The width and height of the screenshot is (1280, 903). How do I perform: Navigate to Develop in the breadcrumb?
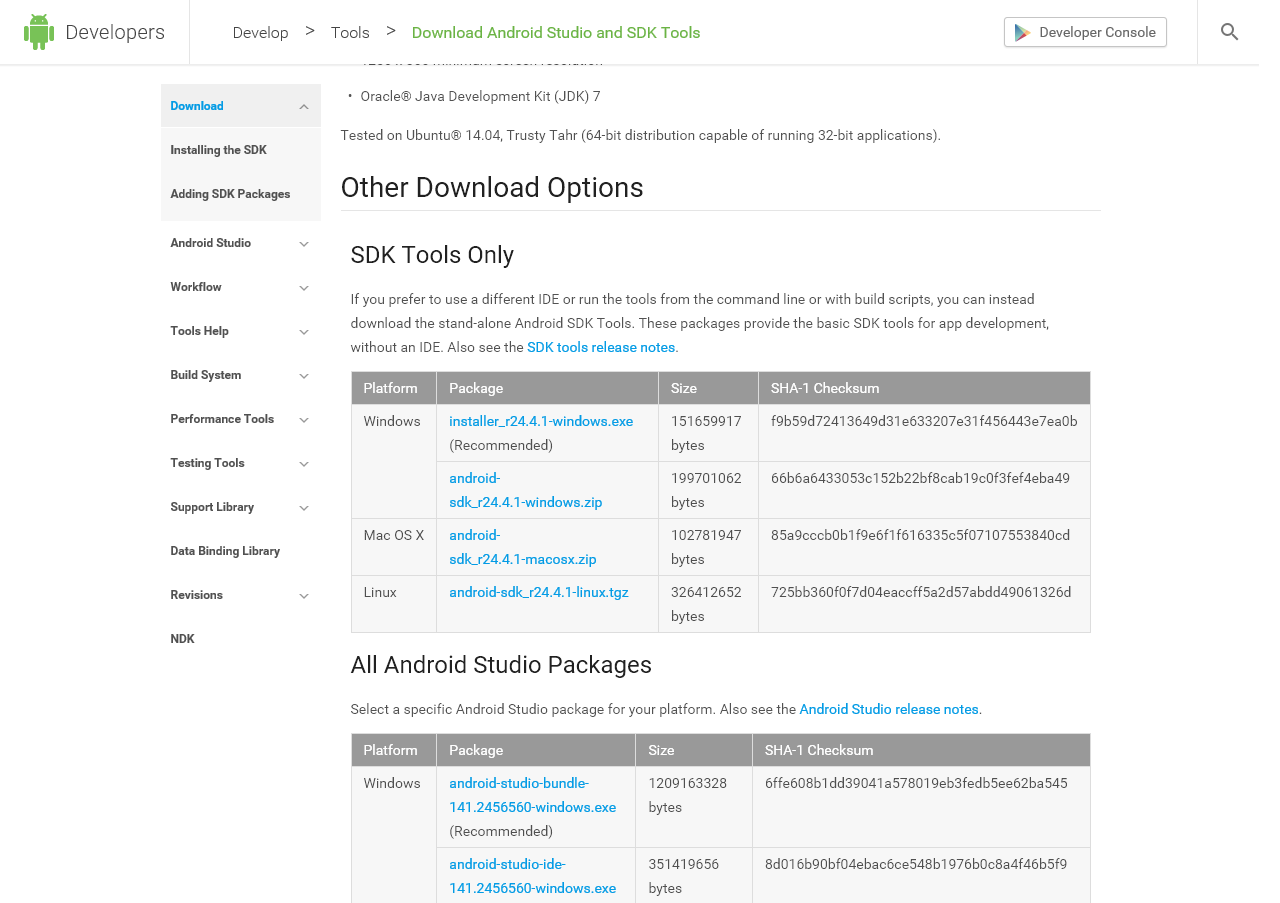point(260,32)
